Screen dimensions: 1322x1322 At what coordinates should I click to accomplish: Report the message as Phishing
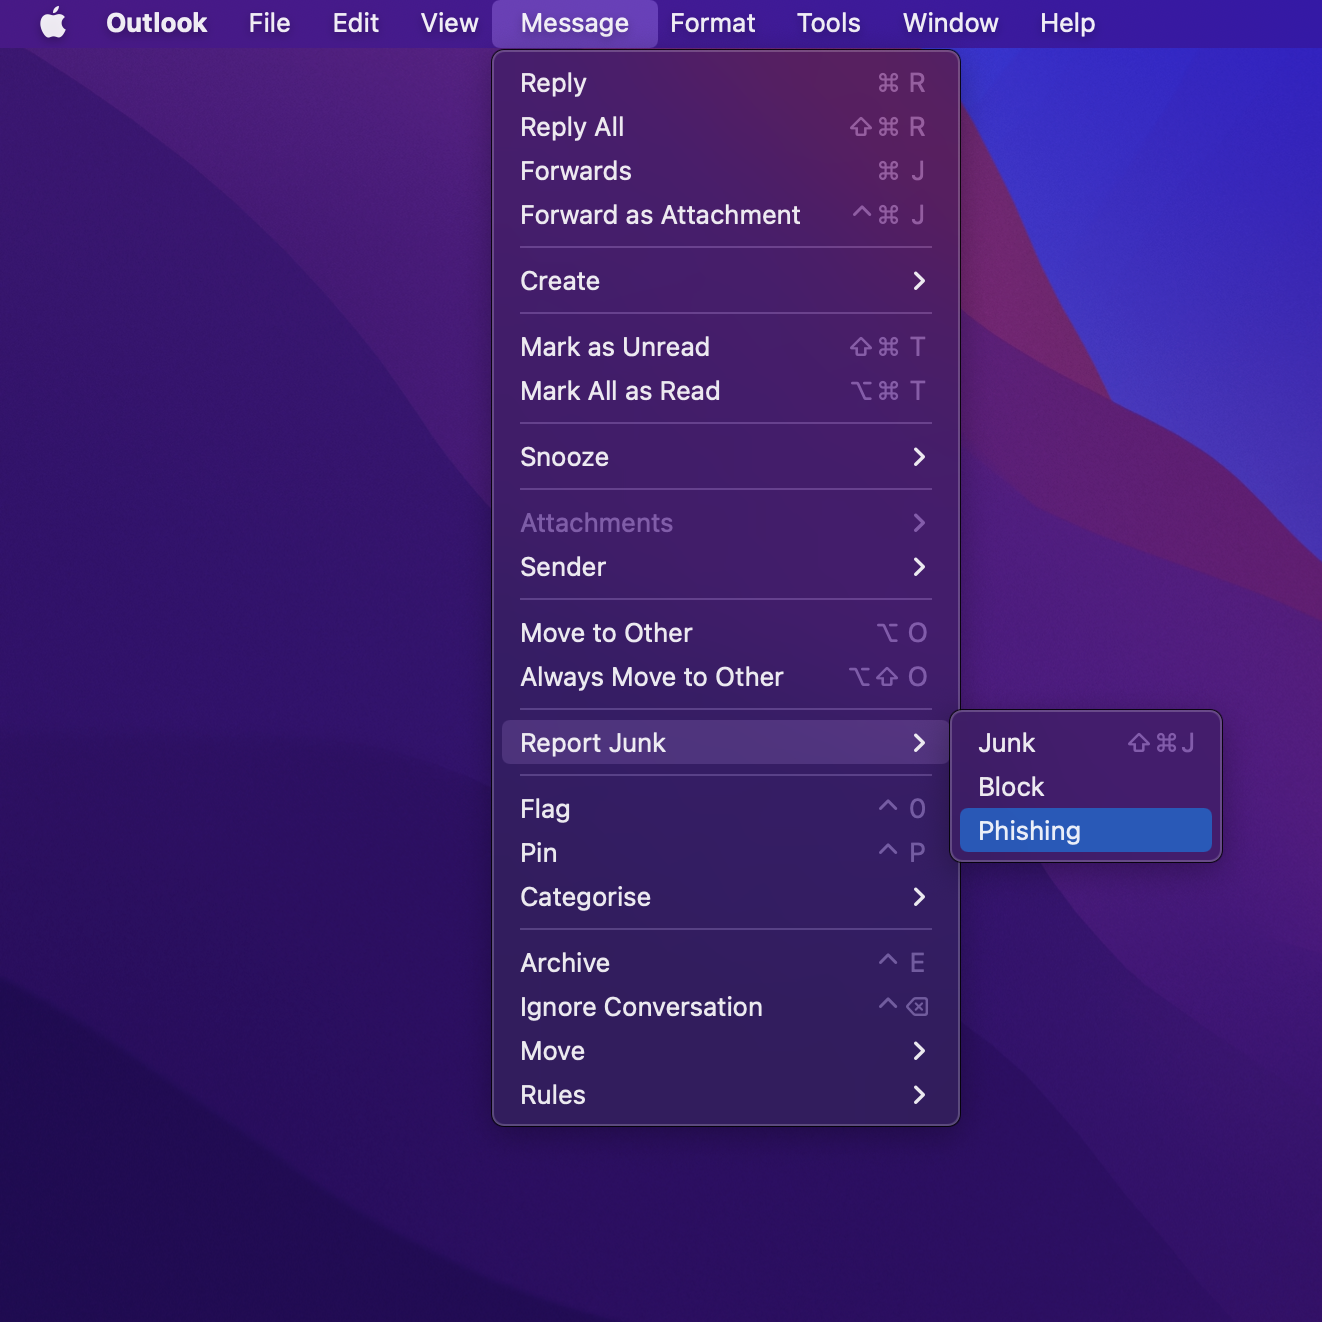1086,831
